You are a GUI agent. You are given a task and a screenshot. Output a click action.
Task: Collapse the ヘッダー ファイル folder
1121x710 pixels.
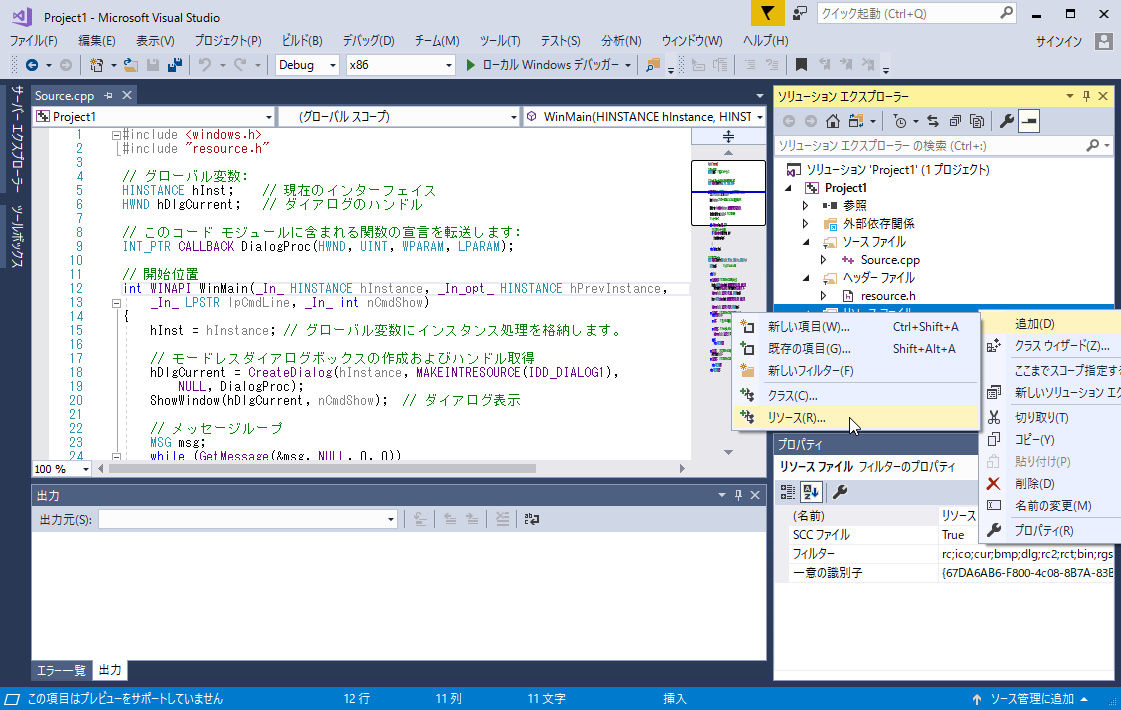(x=806, y=277)
